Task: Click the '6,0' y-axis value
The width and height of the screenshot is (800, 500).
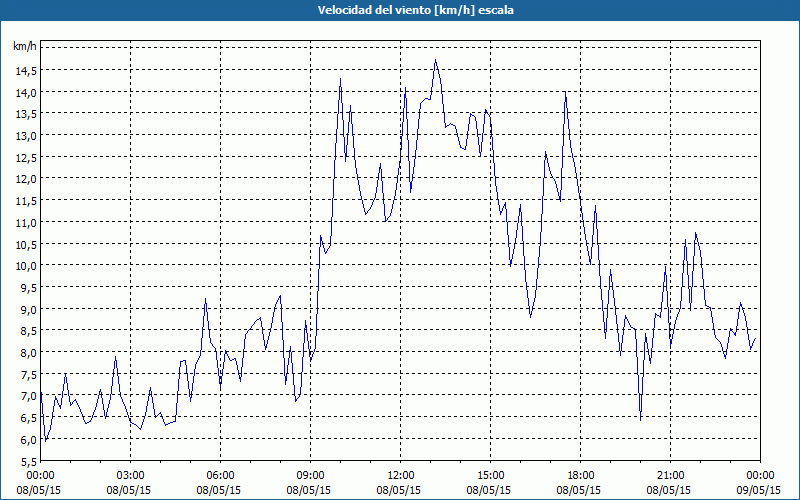Action: (28, 440)
